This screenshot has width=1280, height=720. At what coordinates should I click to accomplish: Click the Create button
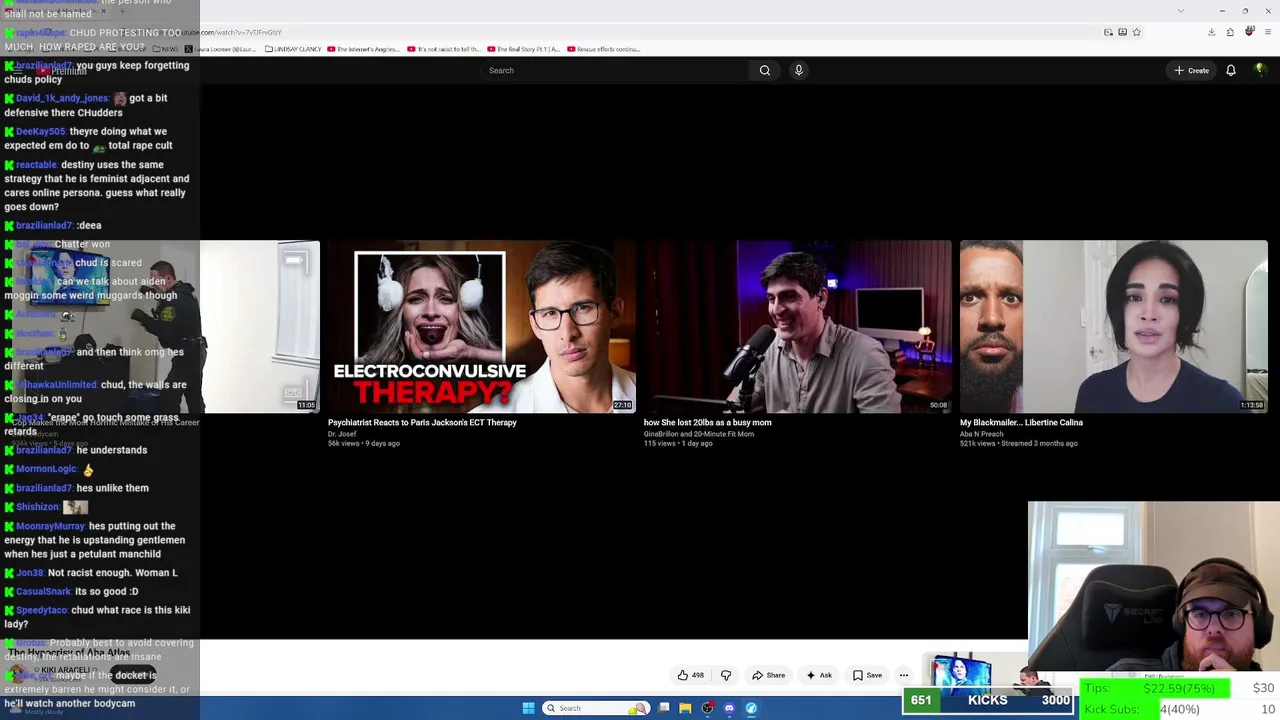click(1192, 70)
